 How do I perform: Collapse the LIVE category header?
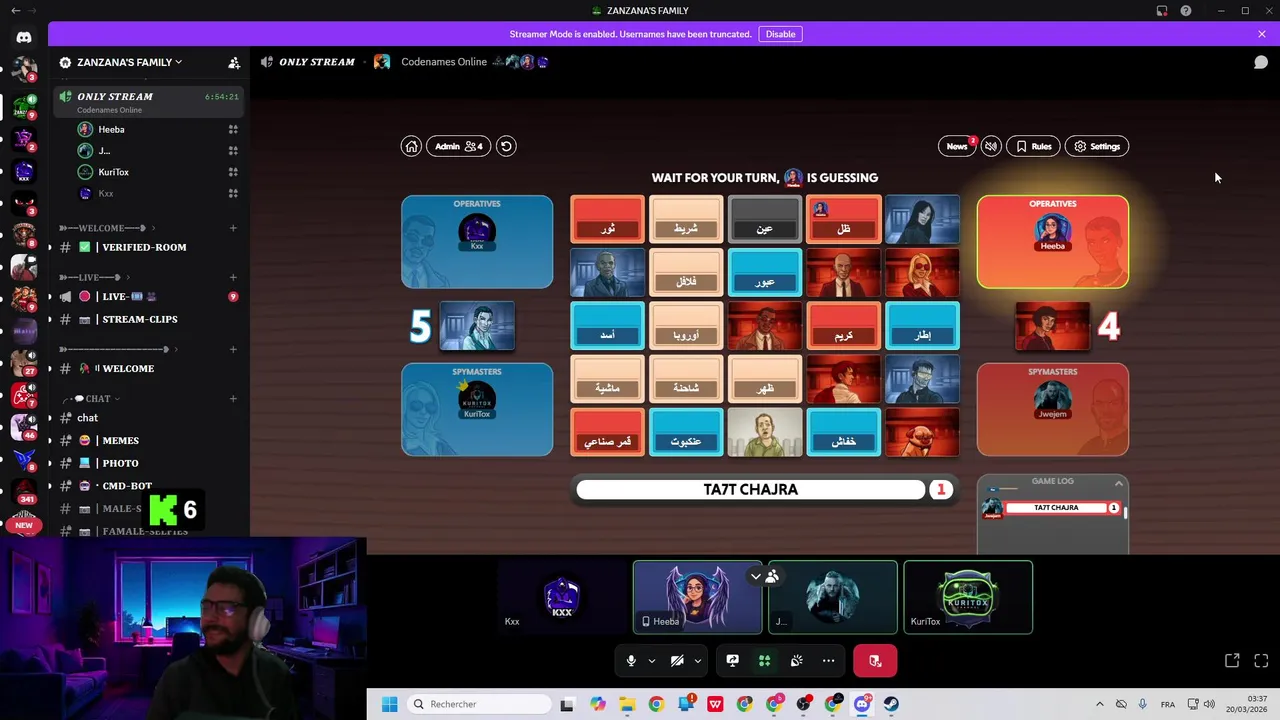tap(94, 277)
